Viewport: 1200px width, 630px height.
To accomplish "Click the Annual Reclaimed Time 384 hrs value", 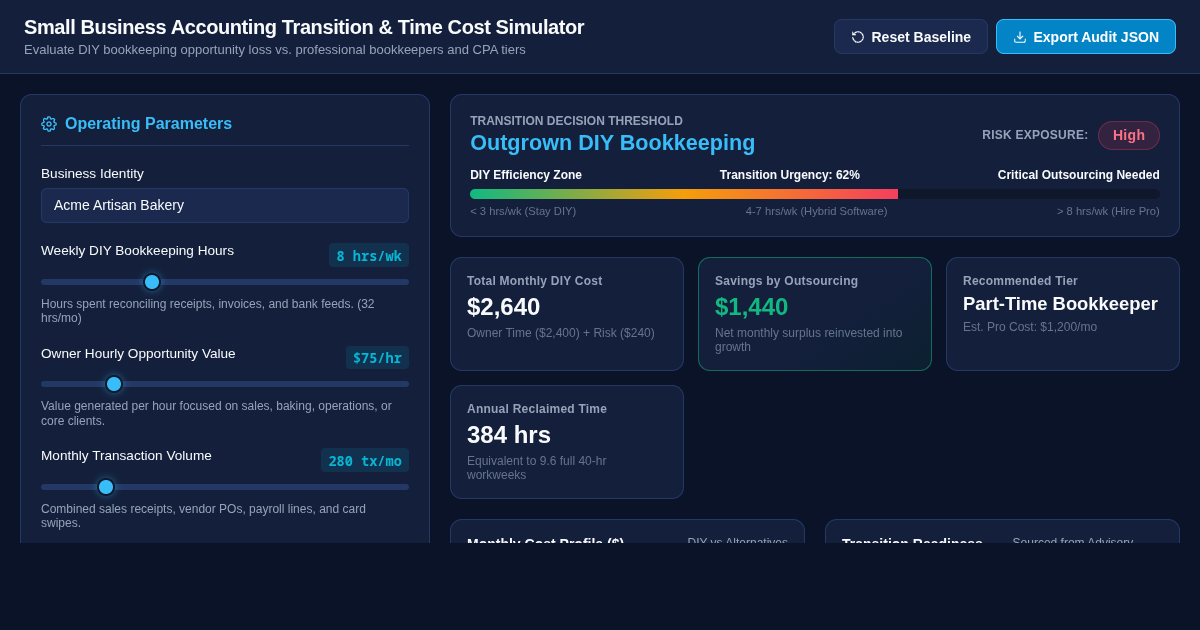I will click(509, 435).
